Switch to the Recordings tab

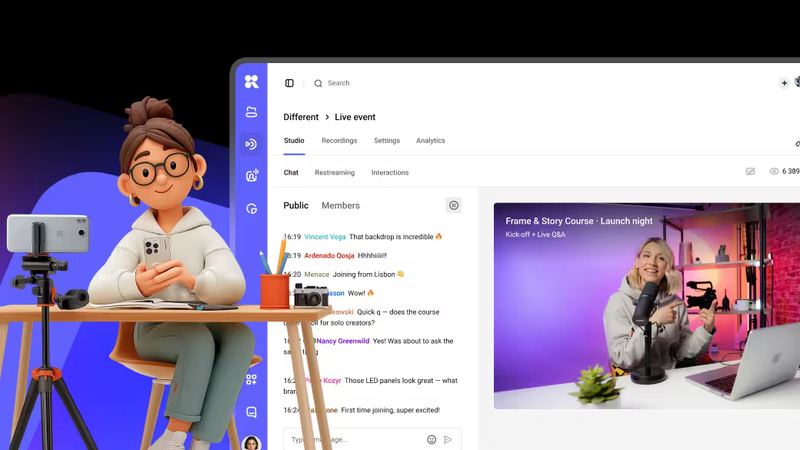pyautogui.click(x=339, y=140)
